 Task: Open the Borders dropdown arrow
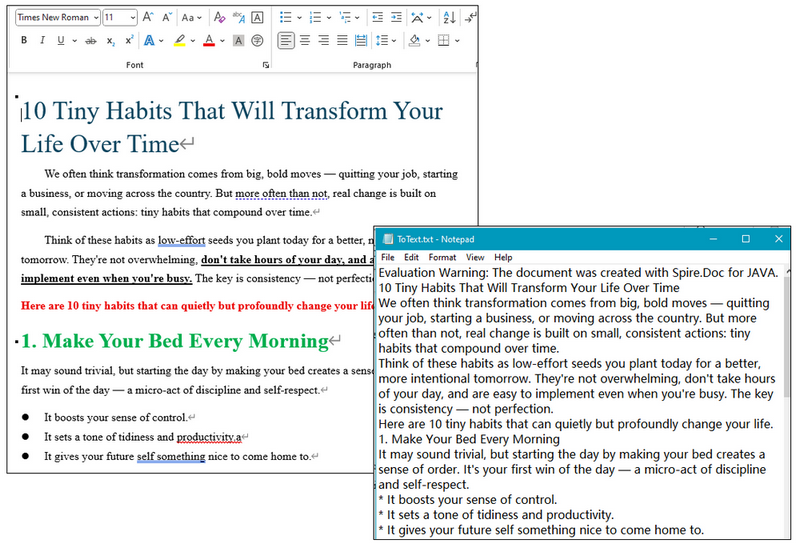point(457,41)
